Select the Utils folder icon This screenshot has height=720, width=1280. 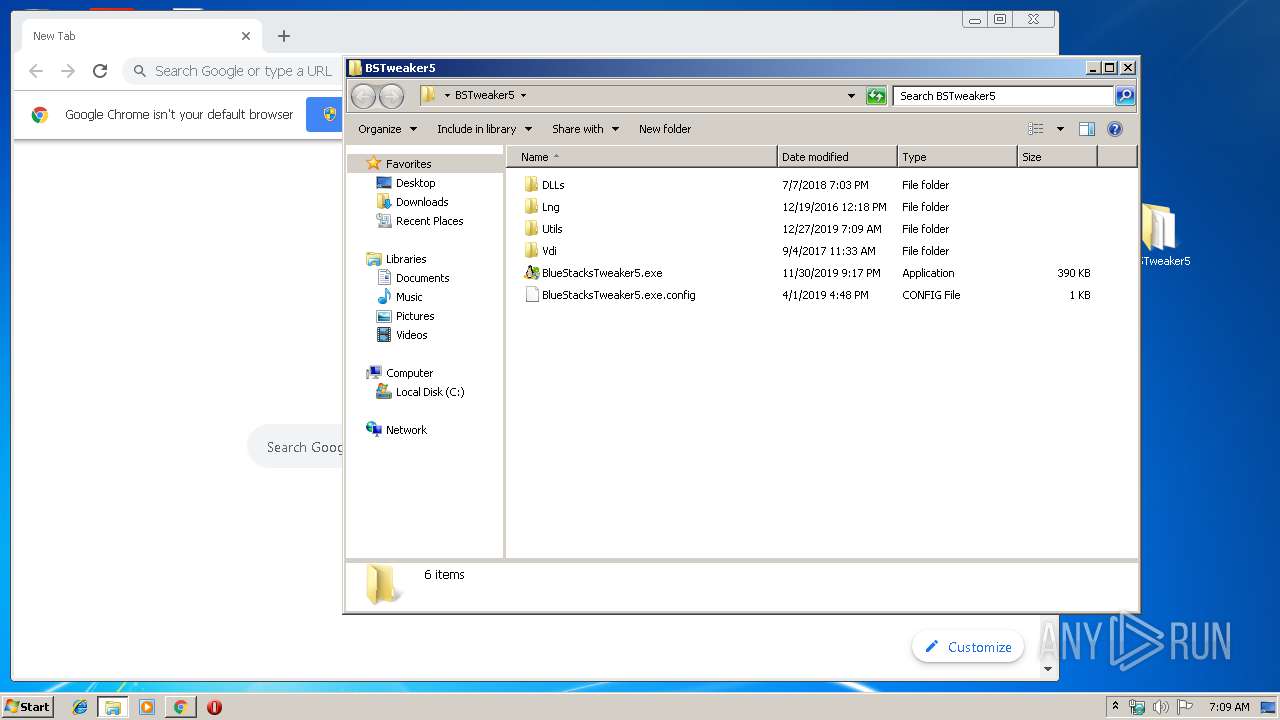(x=531, y=229)
